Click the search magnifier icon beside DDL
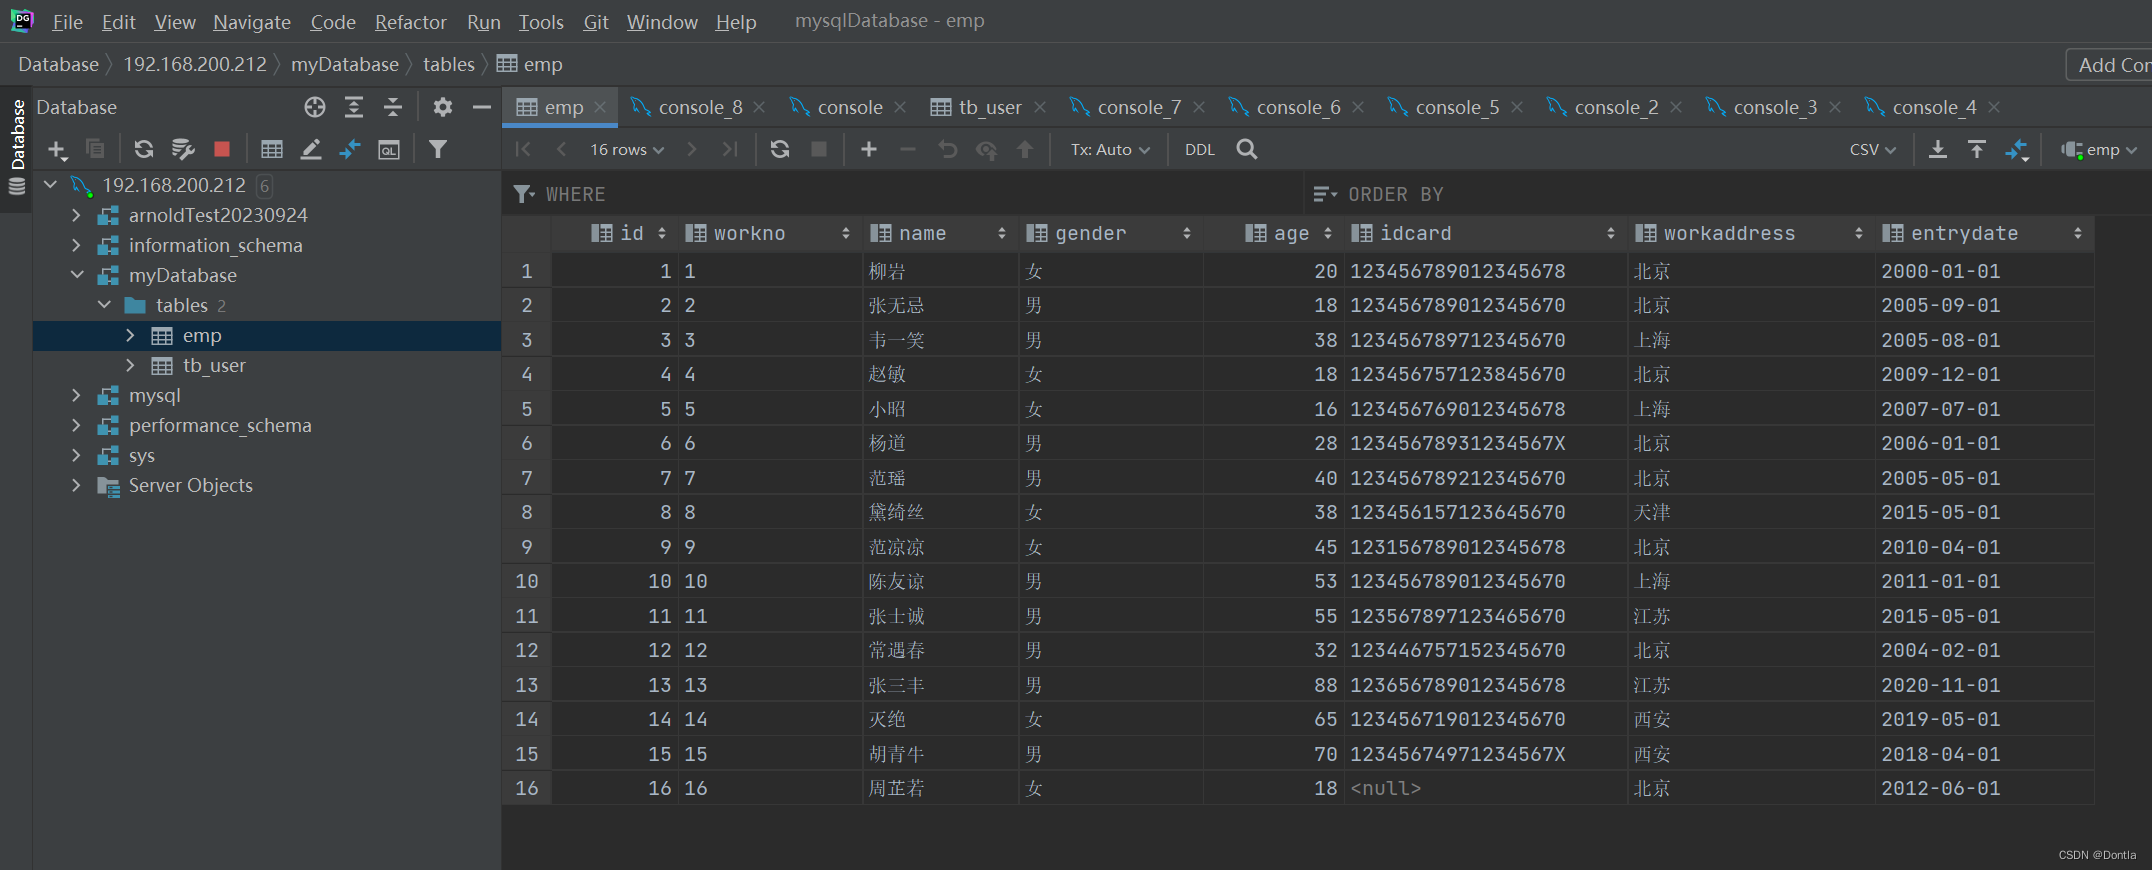Viewport: 2152px width, 870px height. click(1246, 149)
